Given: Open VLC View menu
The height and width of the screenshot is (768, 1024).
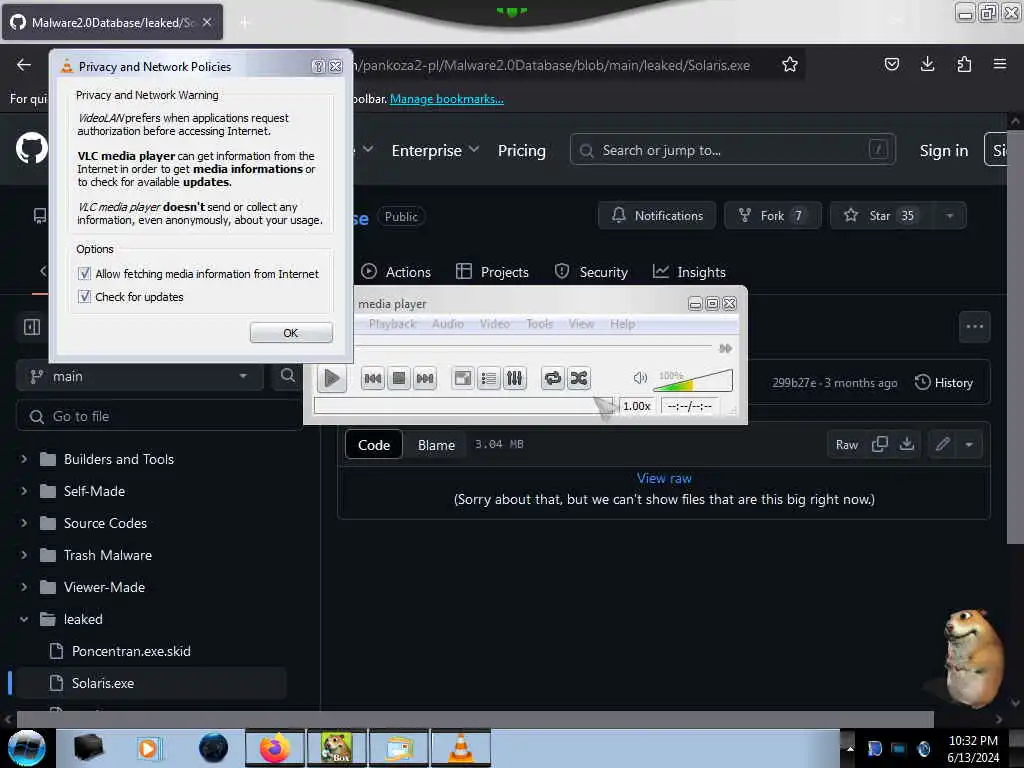Looking at the screenshot, I should (x=581, y=324).
